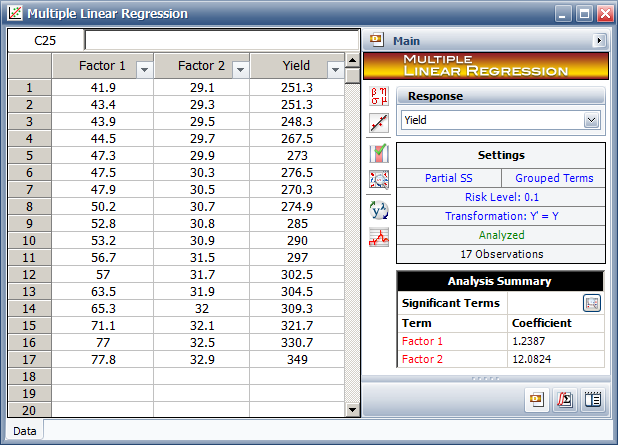Click the Factor 1 cell 63.5
618x445 pixels.
[x=103, y=291]
